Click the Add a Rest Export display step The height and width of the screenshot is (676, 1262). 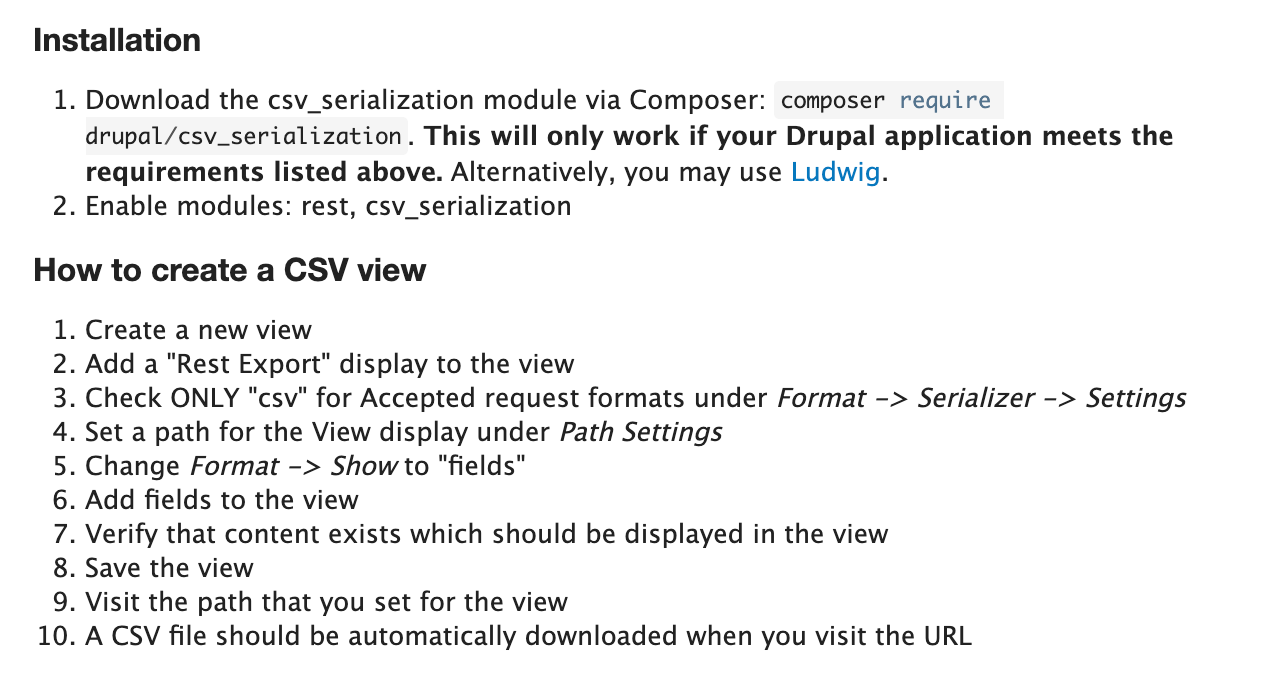pyautogui.click(x=330, y=364)
